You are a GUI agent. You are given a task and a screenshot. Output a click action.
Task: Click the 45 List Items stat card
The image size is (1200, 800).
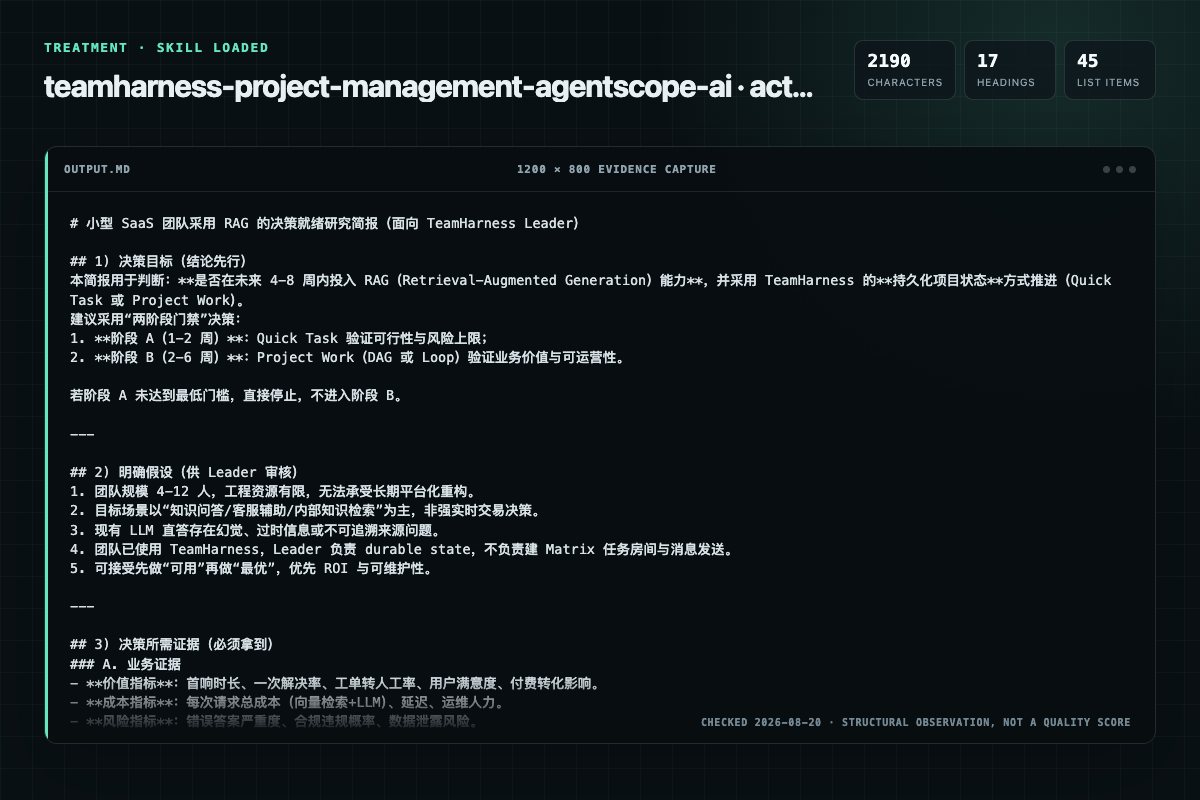pos(1110,70)
